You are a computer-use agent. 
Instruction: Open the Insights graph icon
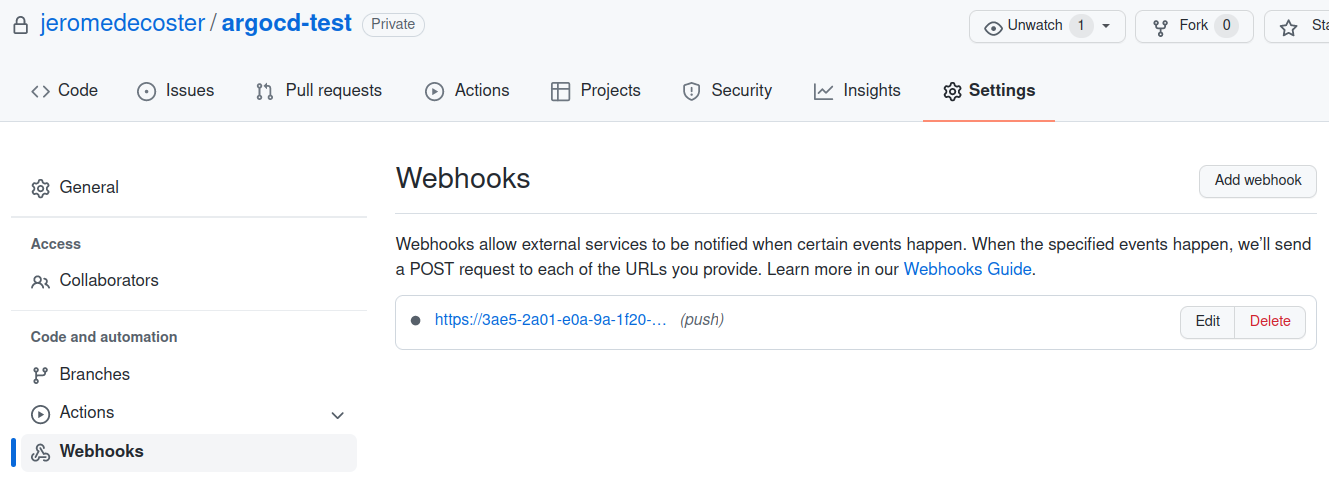[823, 91]
